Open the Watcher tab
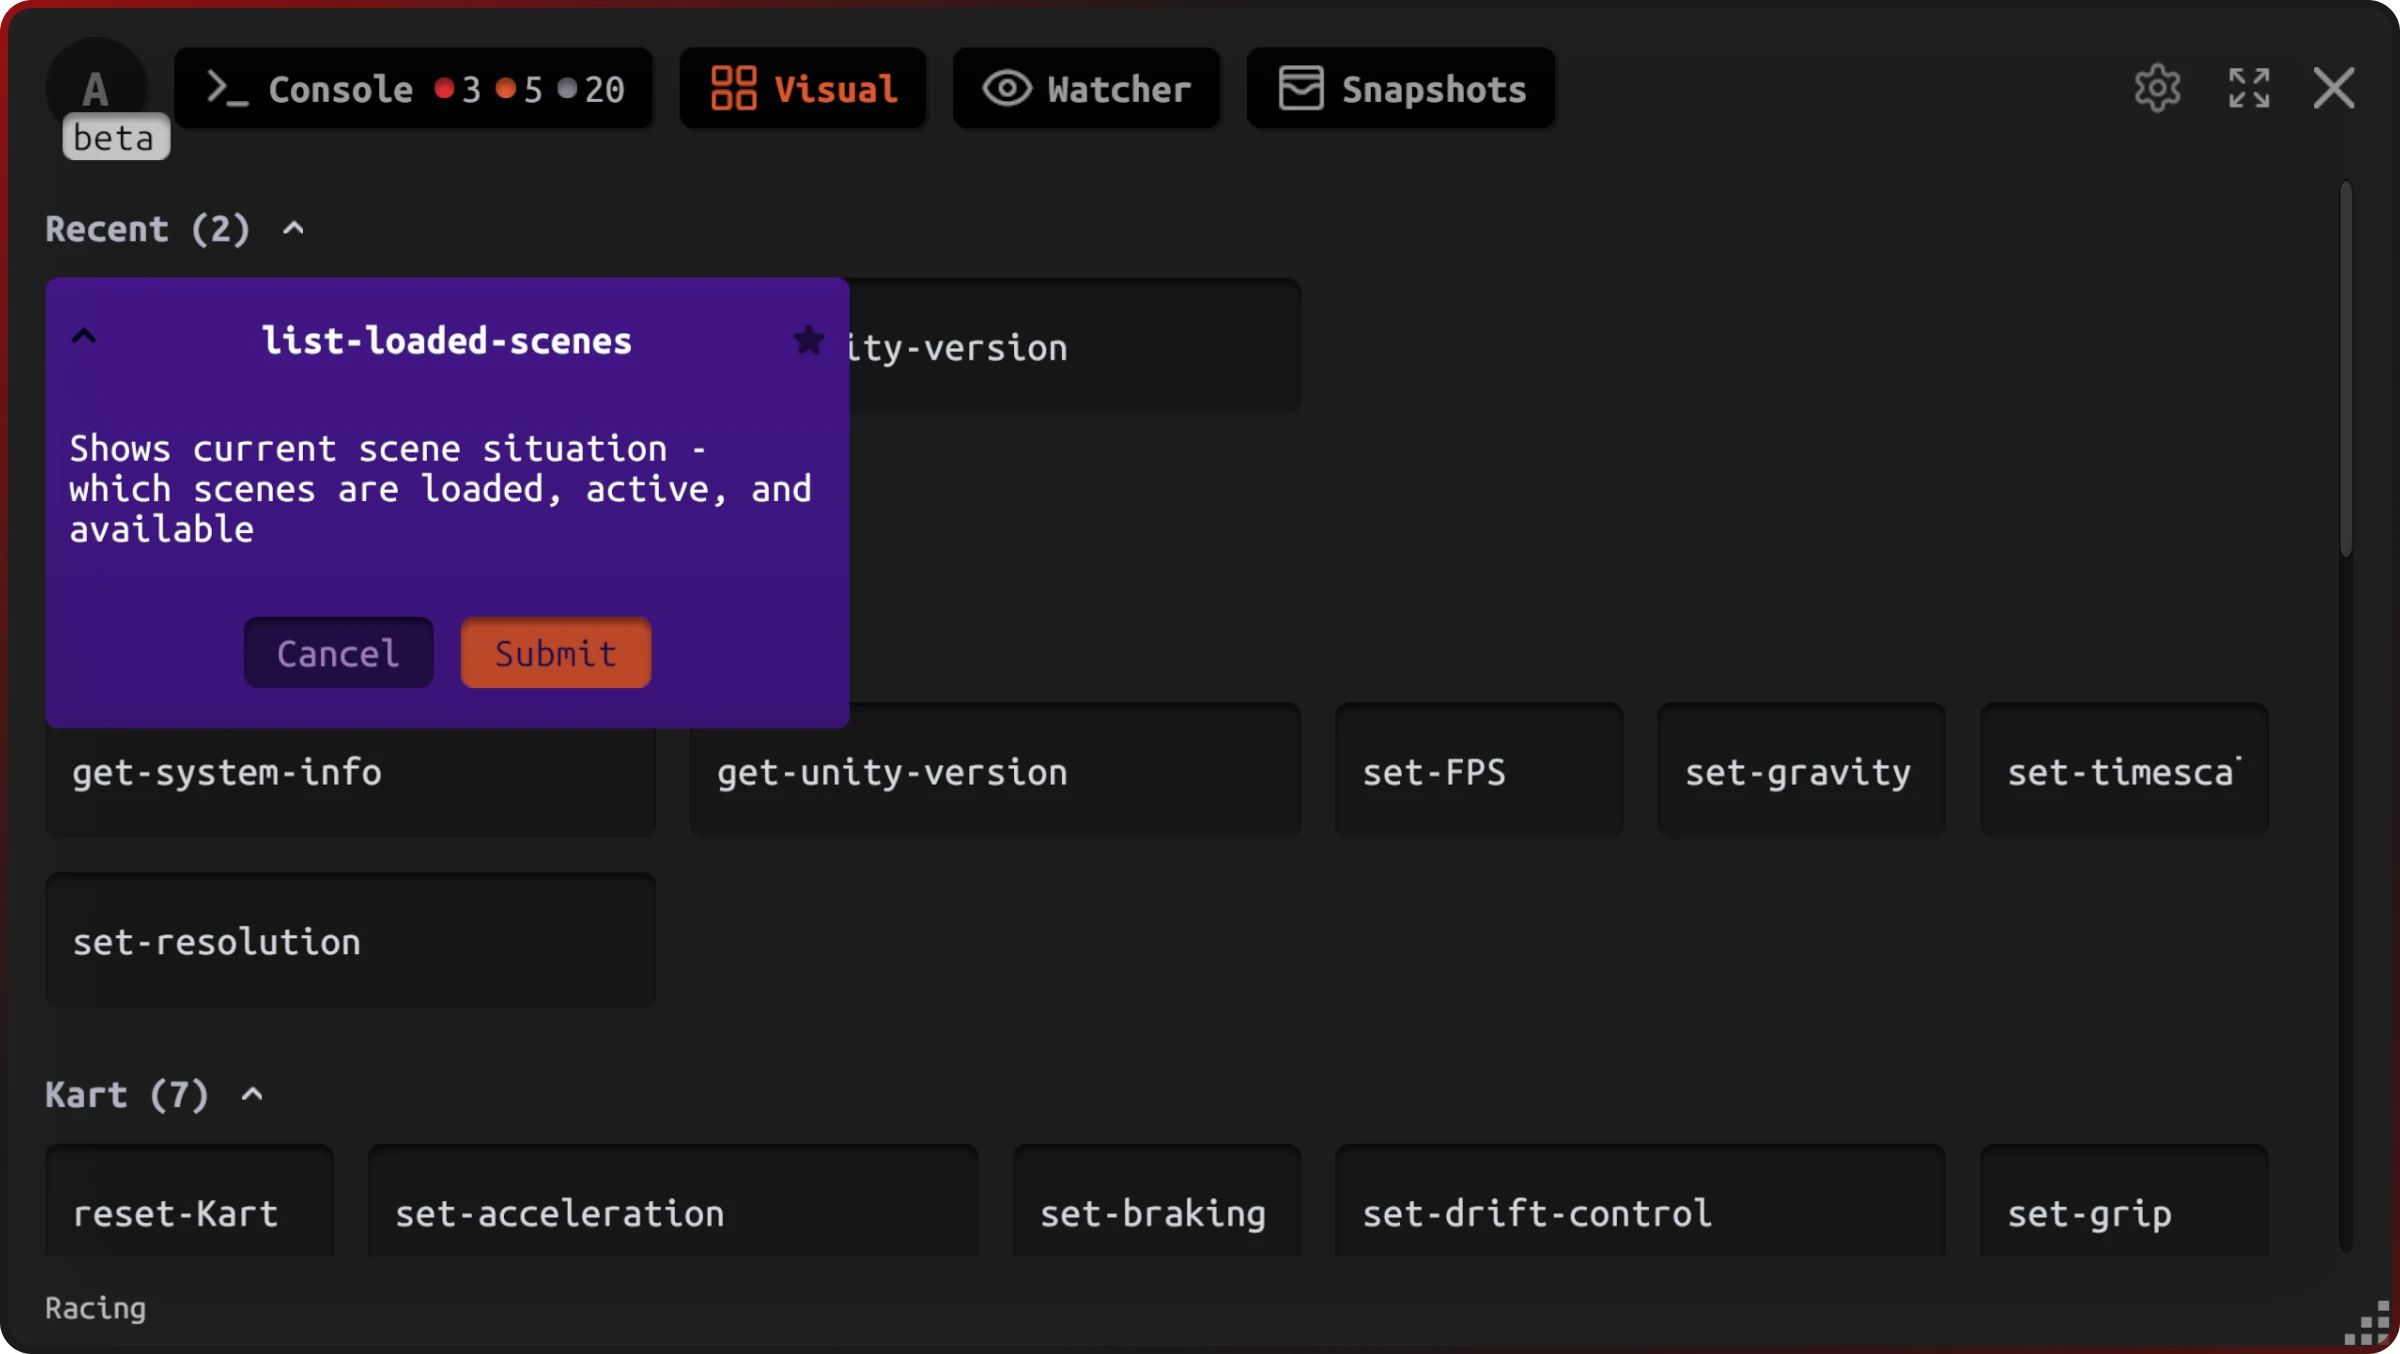2400x1354 pixels. [x=1086, y=89]
